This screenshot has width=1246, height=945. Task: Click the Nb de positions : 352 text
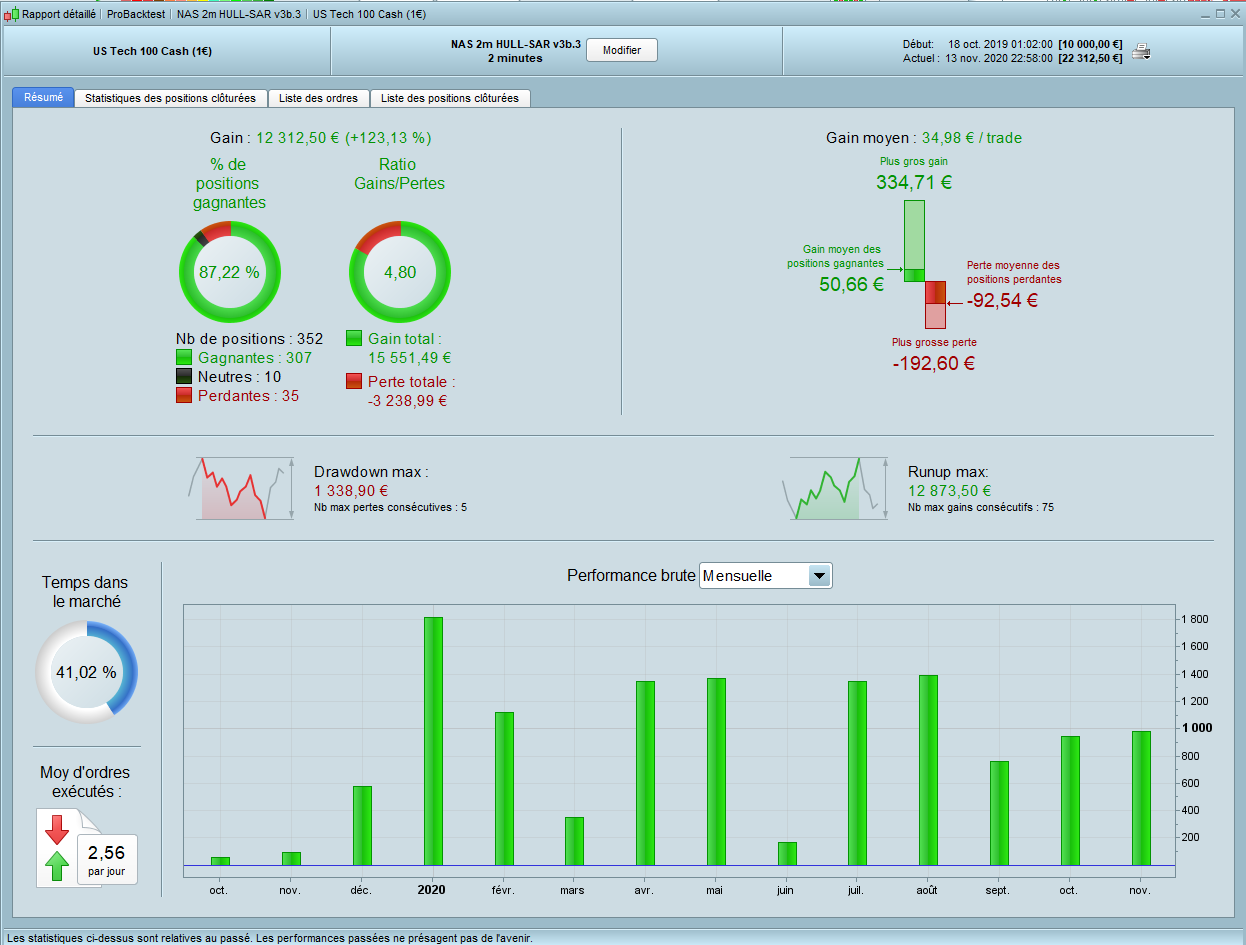tap(250, 339)
